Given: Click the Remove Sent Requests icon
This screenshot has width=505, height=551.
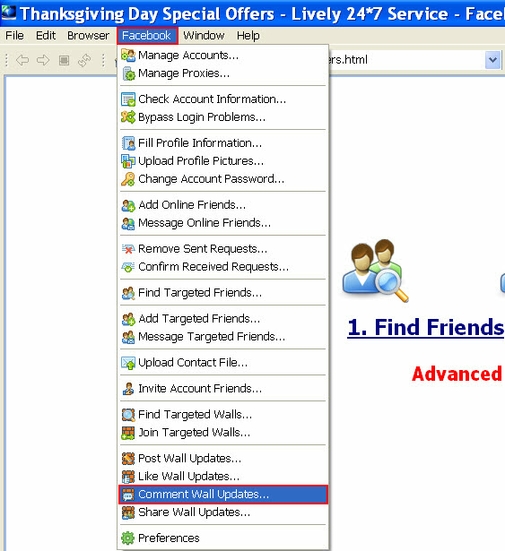Looking at the screenshot, I should click(x=128, y=249).
